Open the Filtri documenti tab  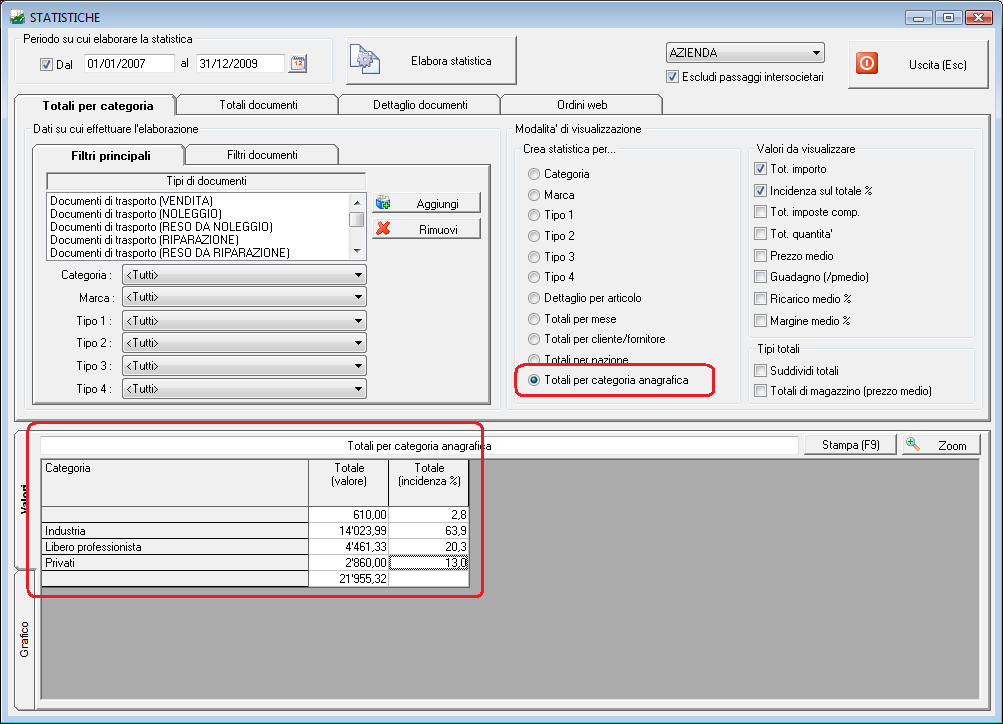point(262,155)
